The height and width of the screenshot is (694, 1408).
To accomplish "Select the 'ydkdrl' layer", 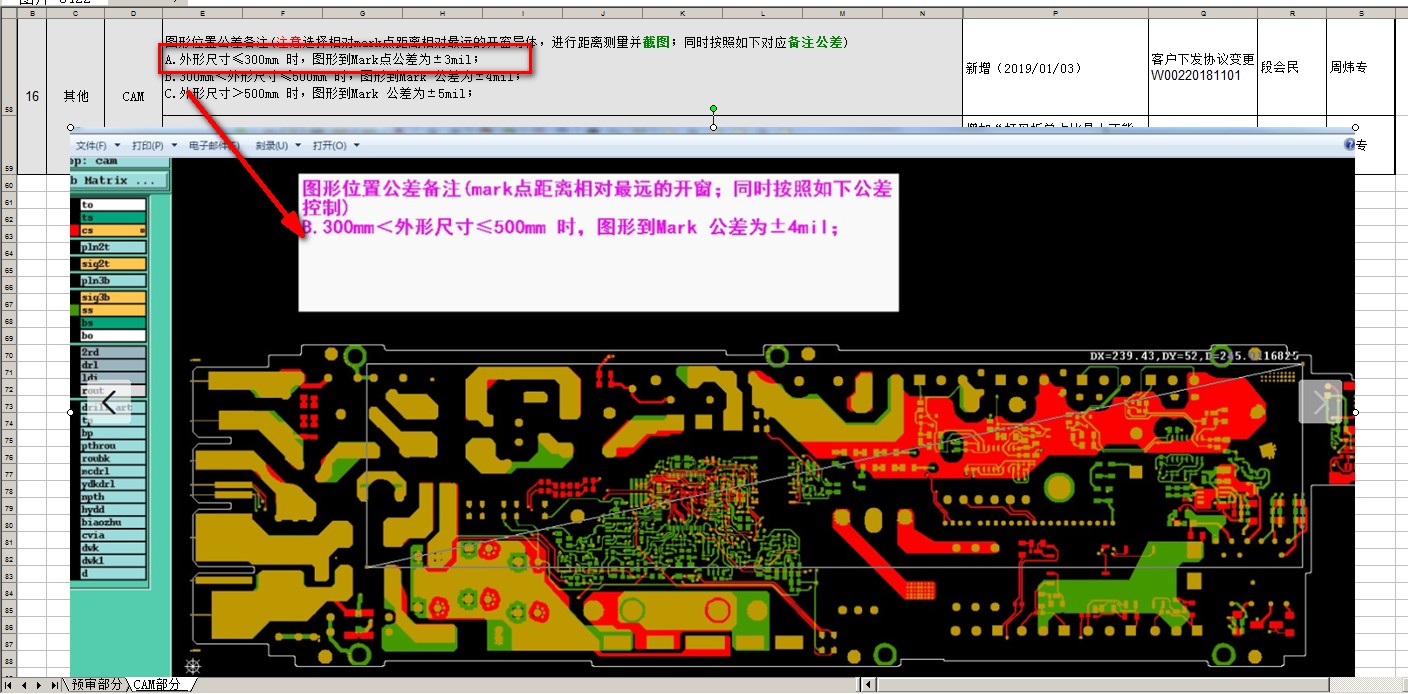I will tap(113, 484).
